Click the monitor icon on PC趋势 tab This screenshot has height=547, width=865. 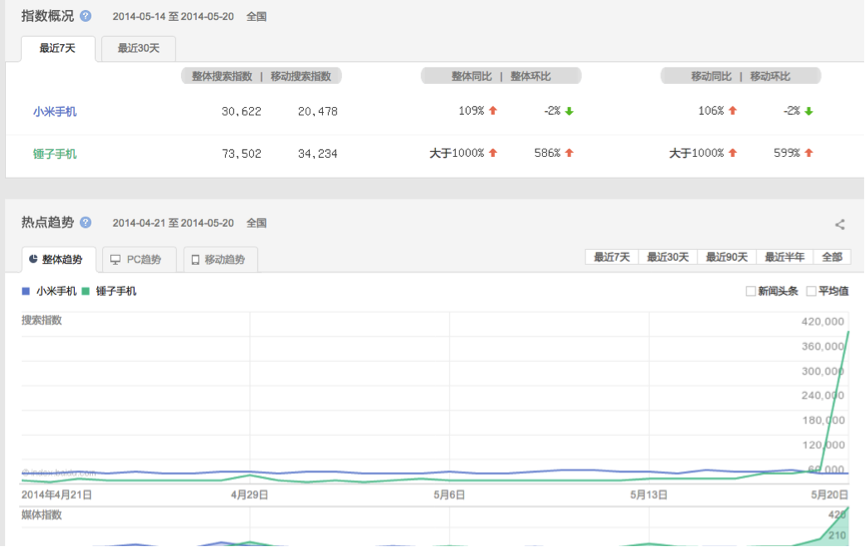click(x=115, y=260)
